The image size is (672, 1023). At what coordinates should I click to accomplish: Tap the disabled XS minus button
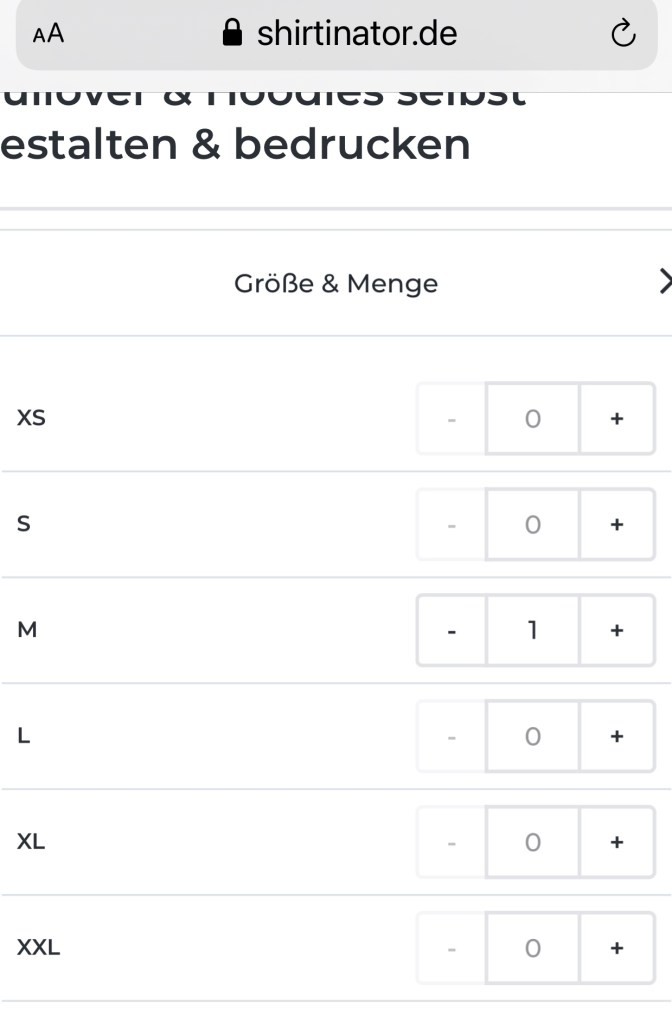(x=452, y=419)
